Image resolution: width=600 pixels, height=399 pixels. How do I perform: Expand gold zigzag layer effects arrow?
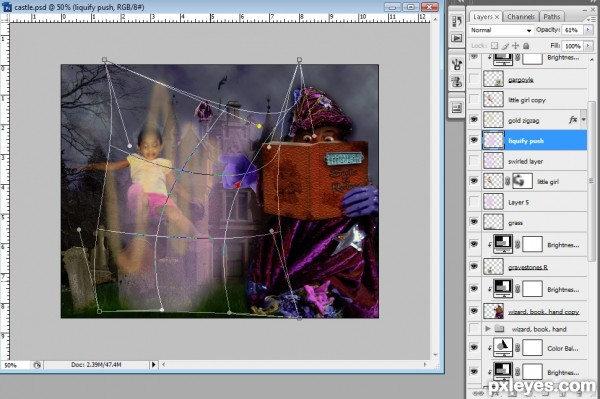[583, 120]
